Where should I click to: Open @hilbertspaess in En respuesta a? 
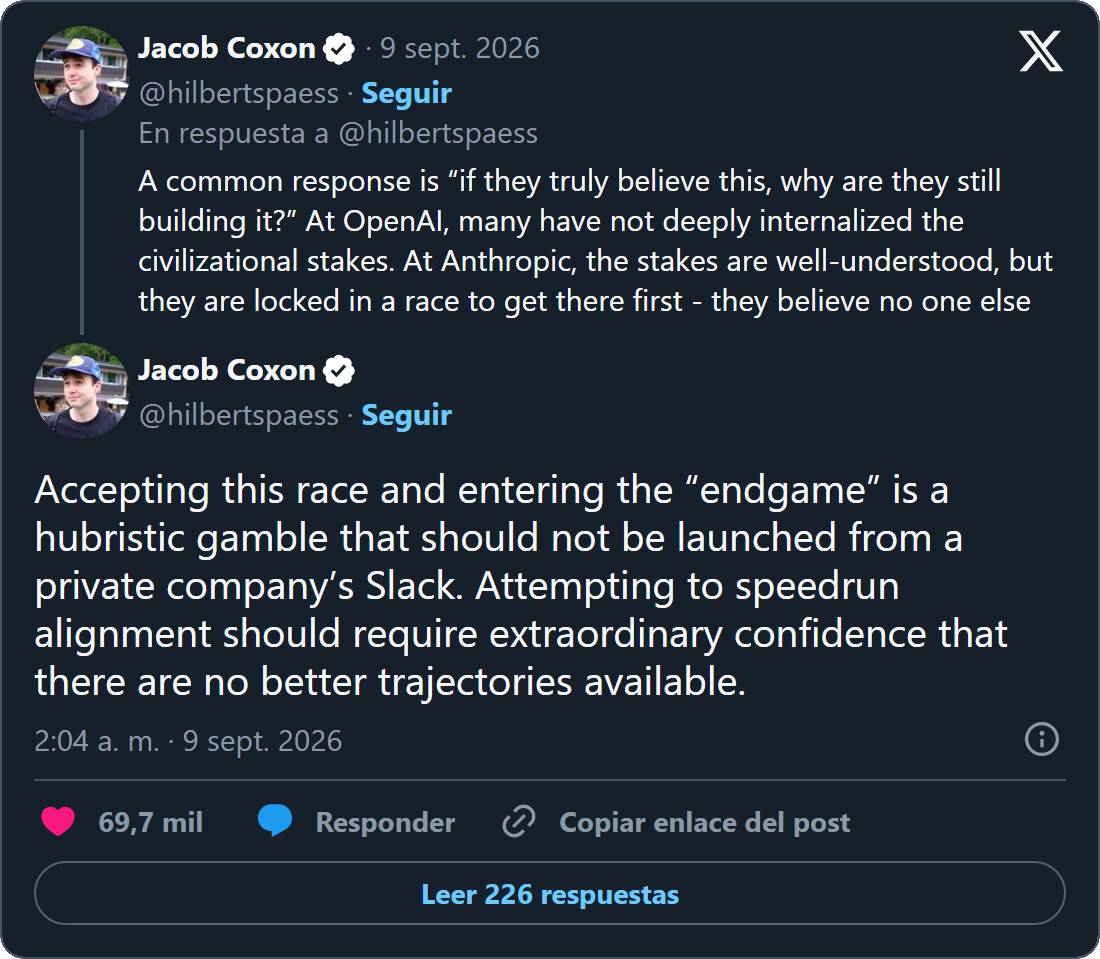438,133
